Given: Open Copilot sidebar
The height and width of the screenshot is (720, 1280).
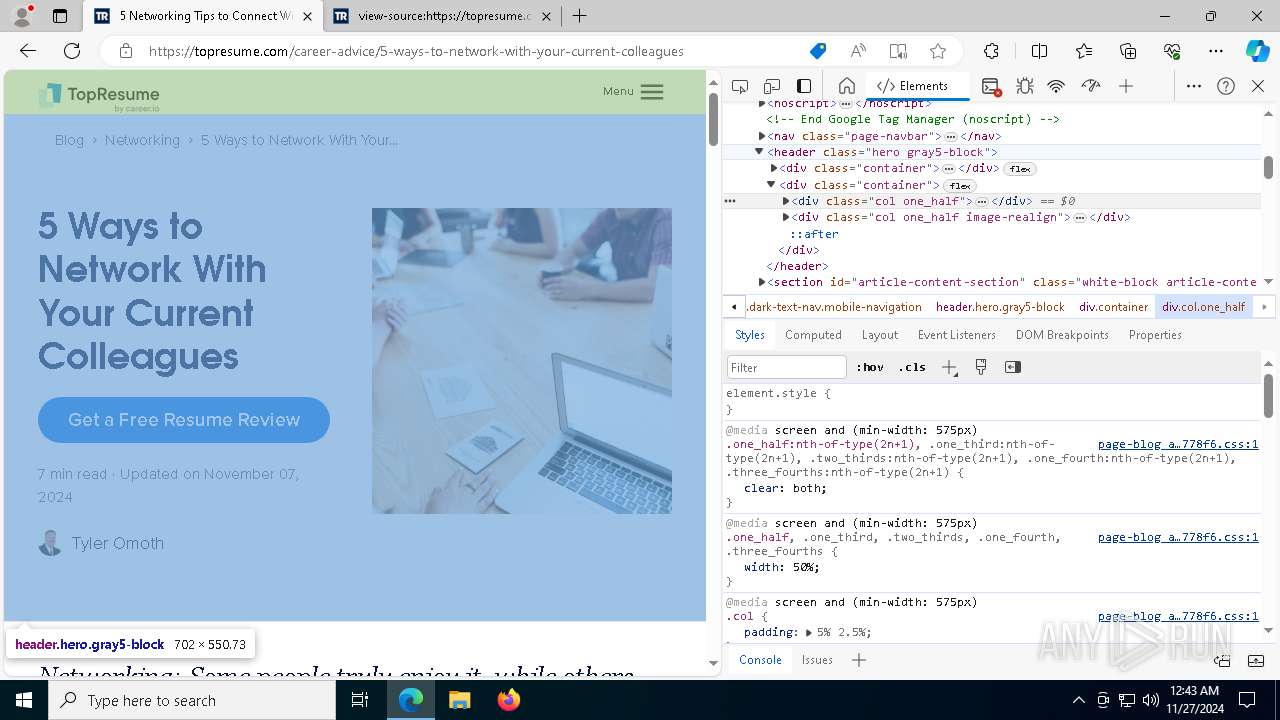Looking at the screenshot, I should [x=1257, y=51].
